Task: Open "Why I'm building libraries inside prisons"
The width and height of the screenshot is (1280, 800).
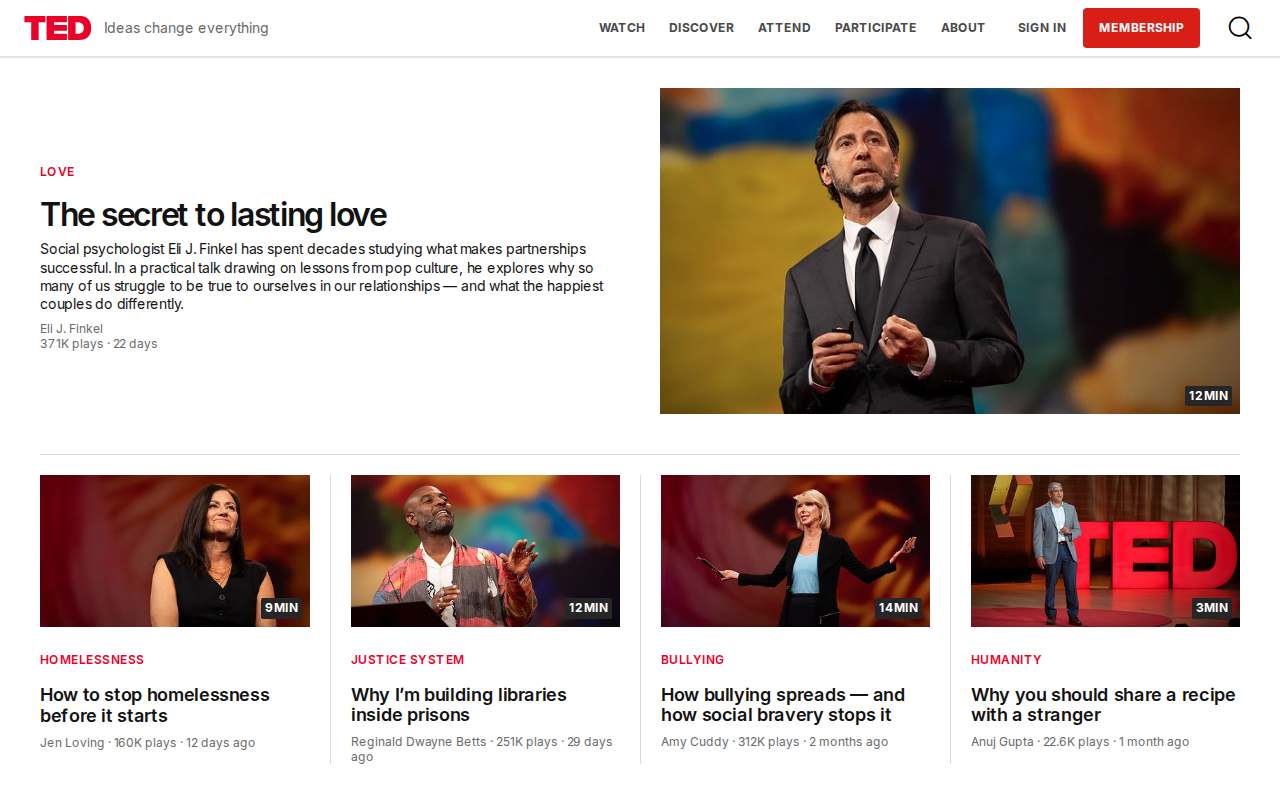Action: pos(459,705)
